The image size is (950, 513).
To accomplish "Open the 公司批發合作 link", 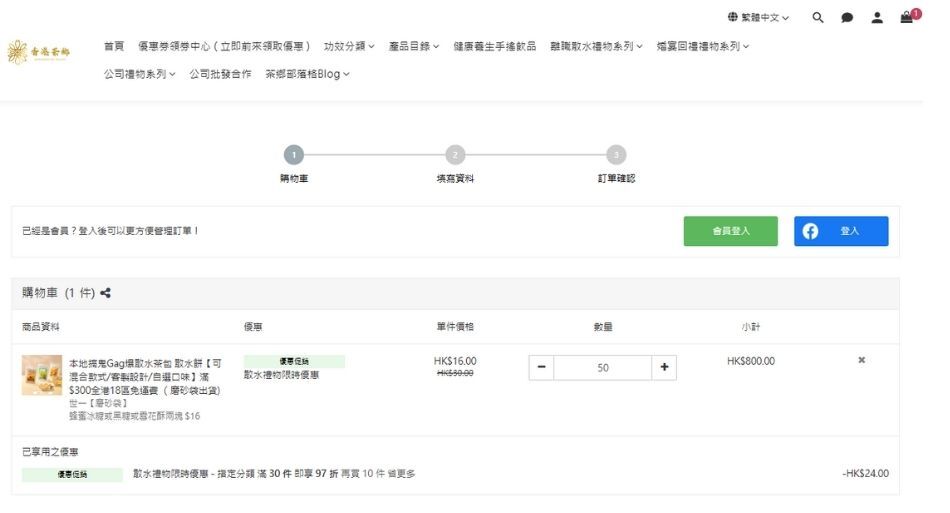I will pos(220,74).
